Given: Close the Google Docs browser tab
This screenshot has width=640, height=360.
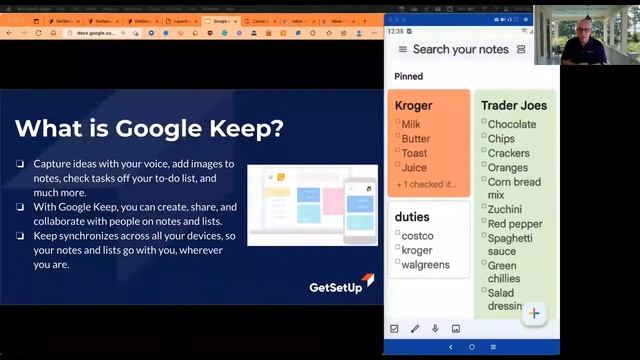Looking at the screenshot, I should pyautogui.click(x=236, y=21).
